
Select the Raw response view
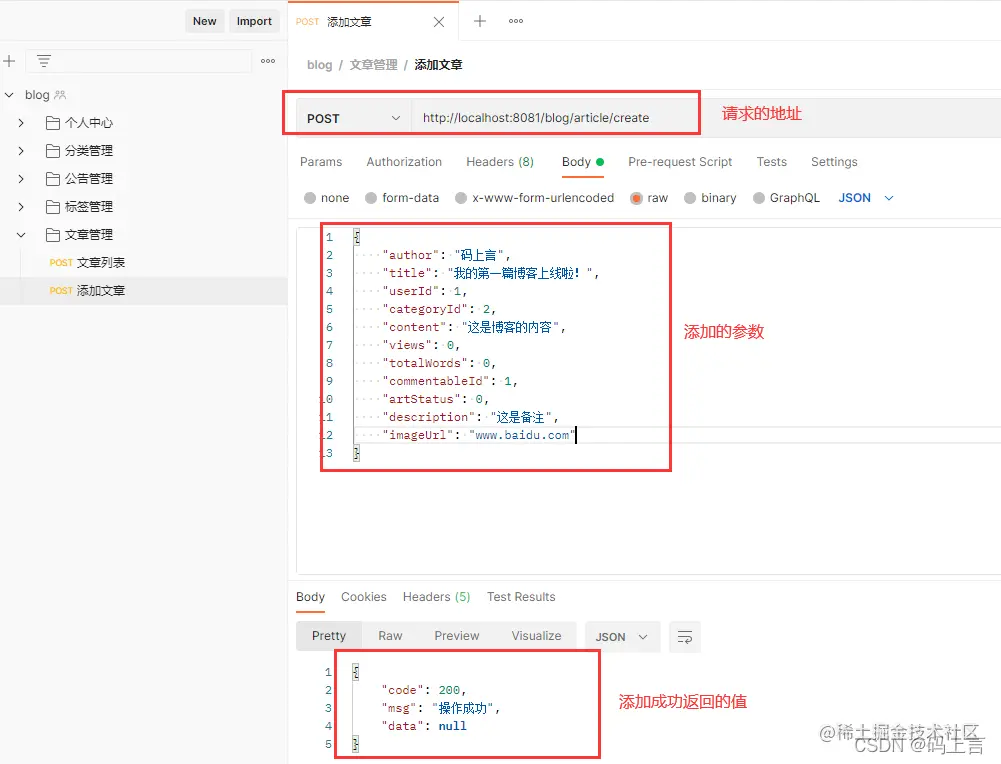pyautogui.click(x=390, y=636)
